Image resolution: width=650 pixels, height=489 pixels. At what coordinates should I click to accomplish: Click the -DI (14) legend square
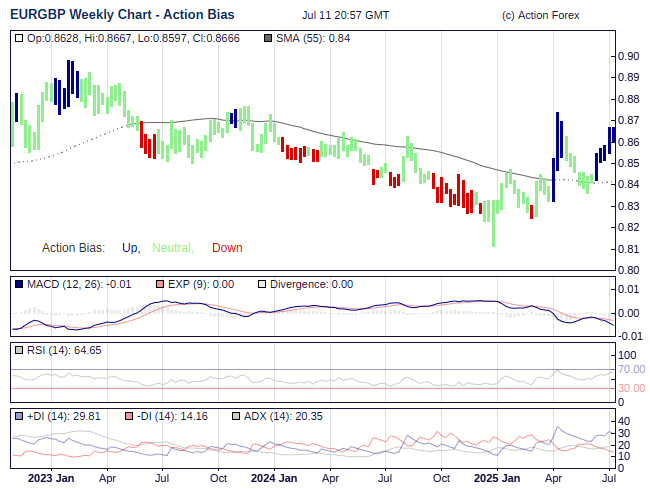pyautogui.click(x=129, y=416)
